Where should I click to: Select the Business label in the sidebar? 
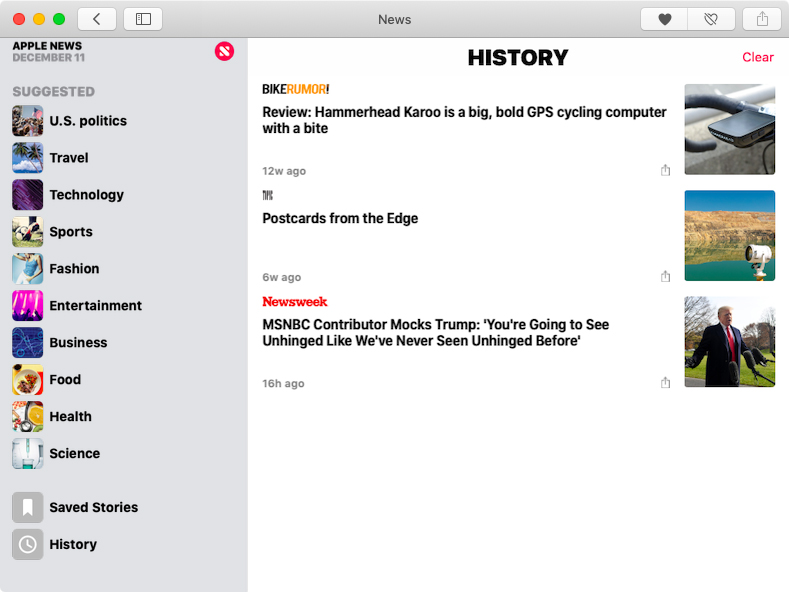pyautogui.click(x=78, y=343)
